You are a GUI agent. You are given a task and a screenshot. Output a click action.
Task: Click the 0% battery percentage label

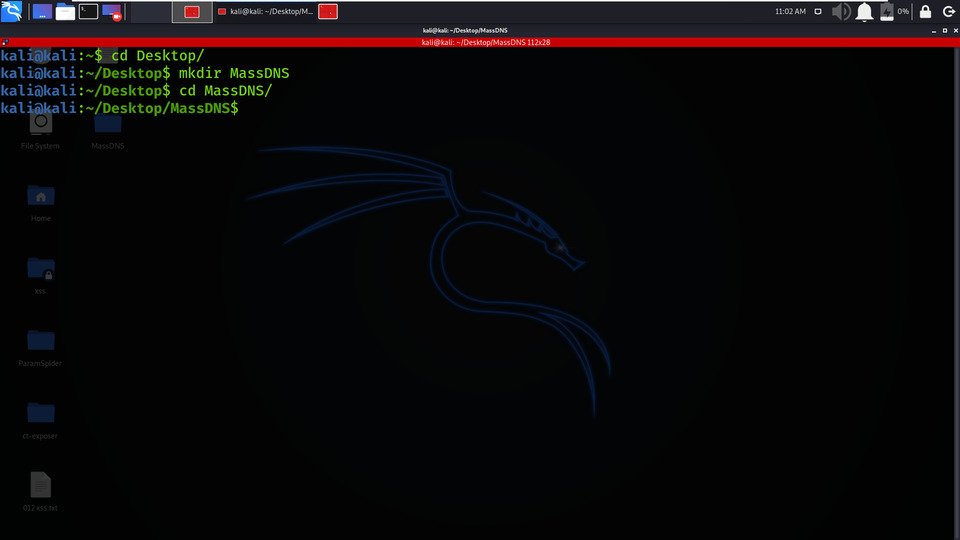(903, 11)
